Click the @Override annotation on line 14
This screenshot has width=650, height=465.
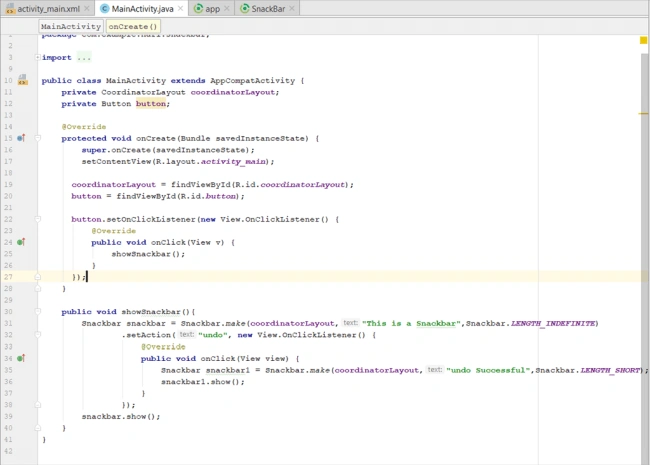coord(84,127)
